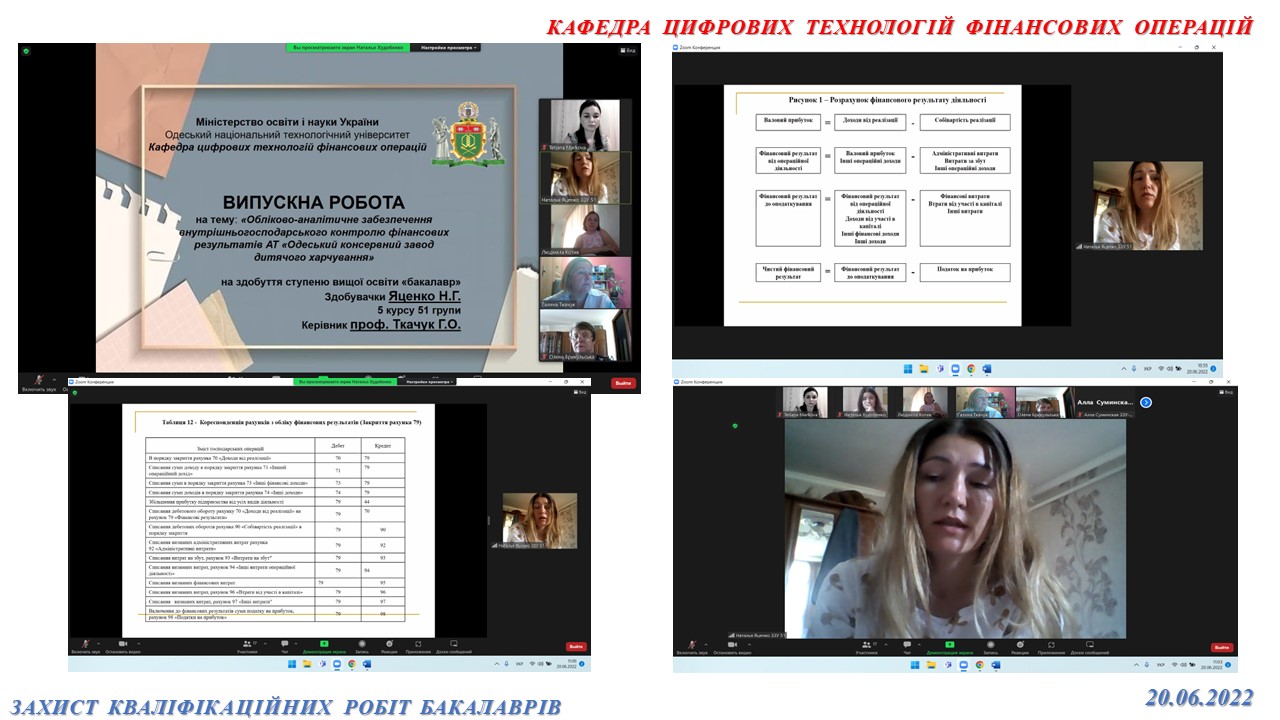
Task: Open tray overflow chevron below Таблиця 12 window
Action: 497,664
